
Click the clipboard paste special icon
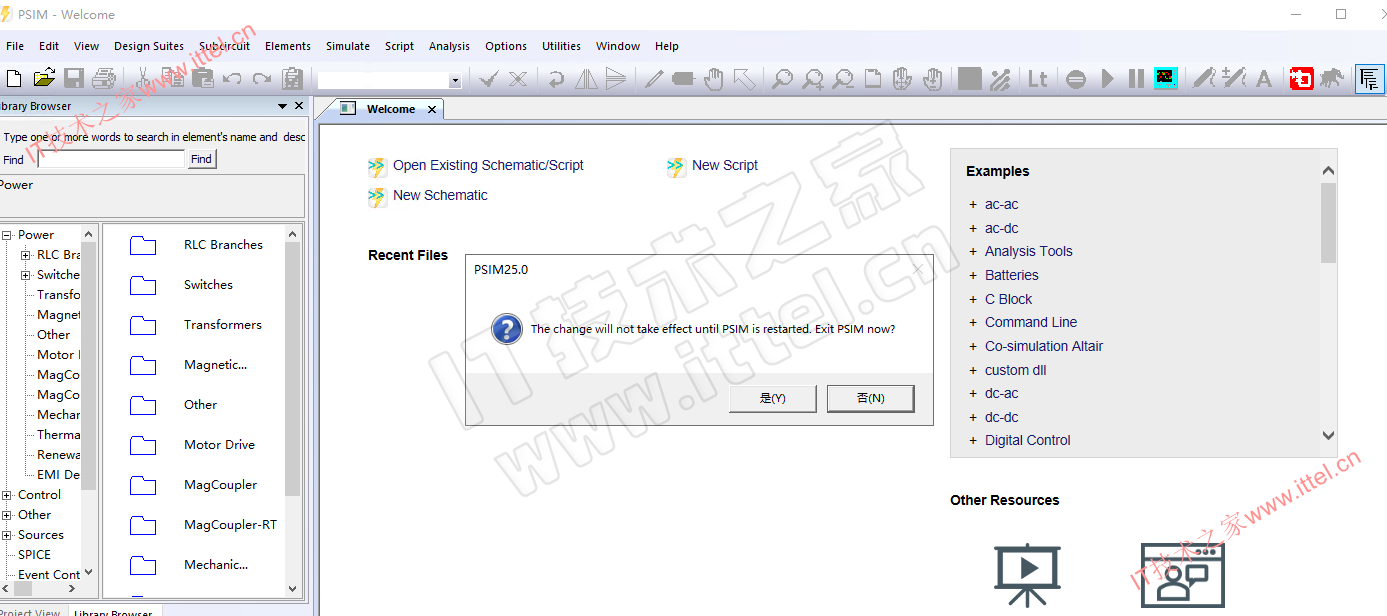pyautogui.click(x=292, y=78)
